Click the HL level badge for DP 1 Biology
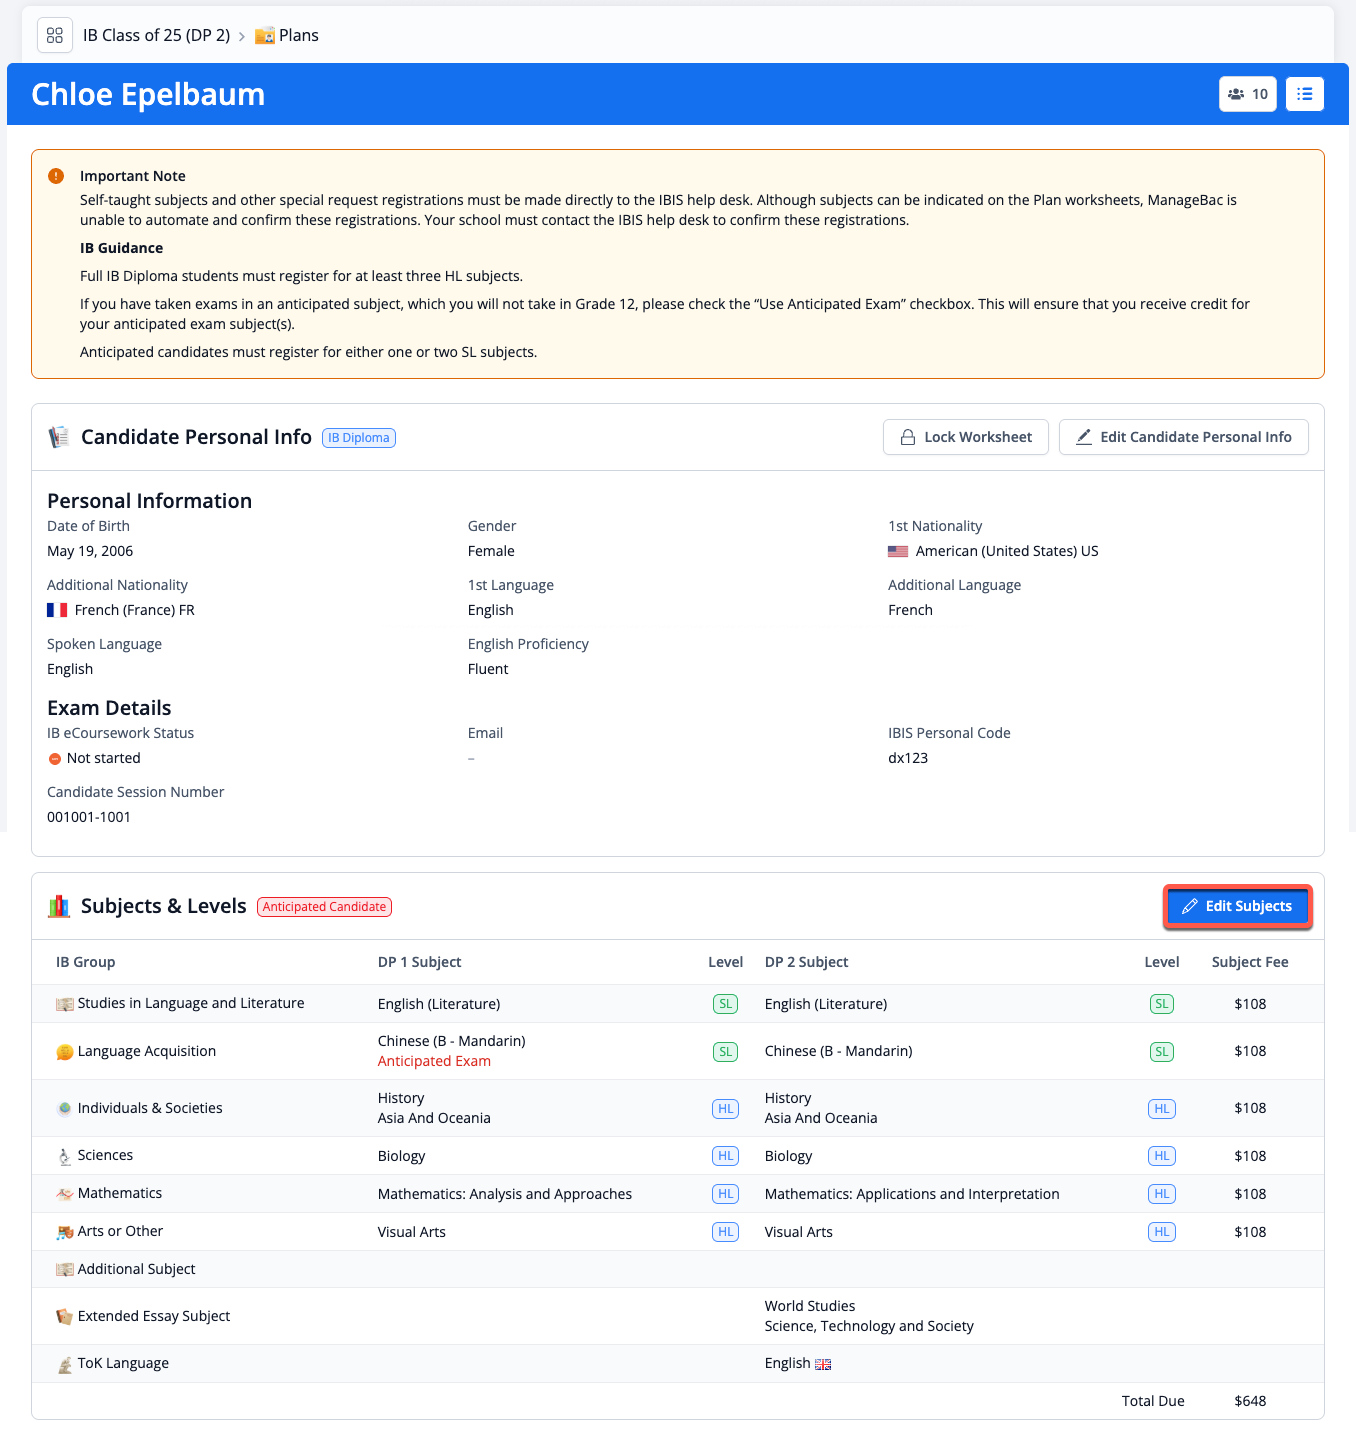Image resolution: width=1356 pixels, height=1436 pixels. coord(725,1156)
